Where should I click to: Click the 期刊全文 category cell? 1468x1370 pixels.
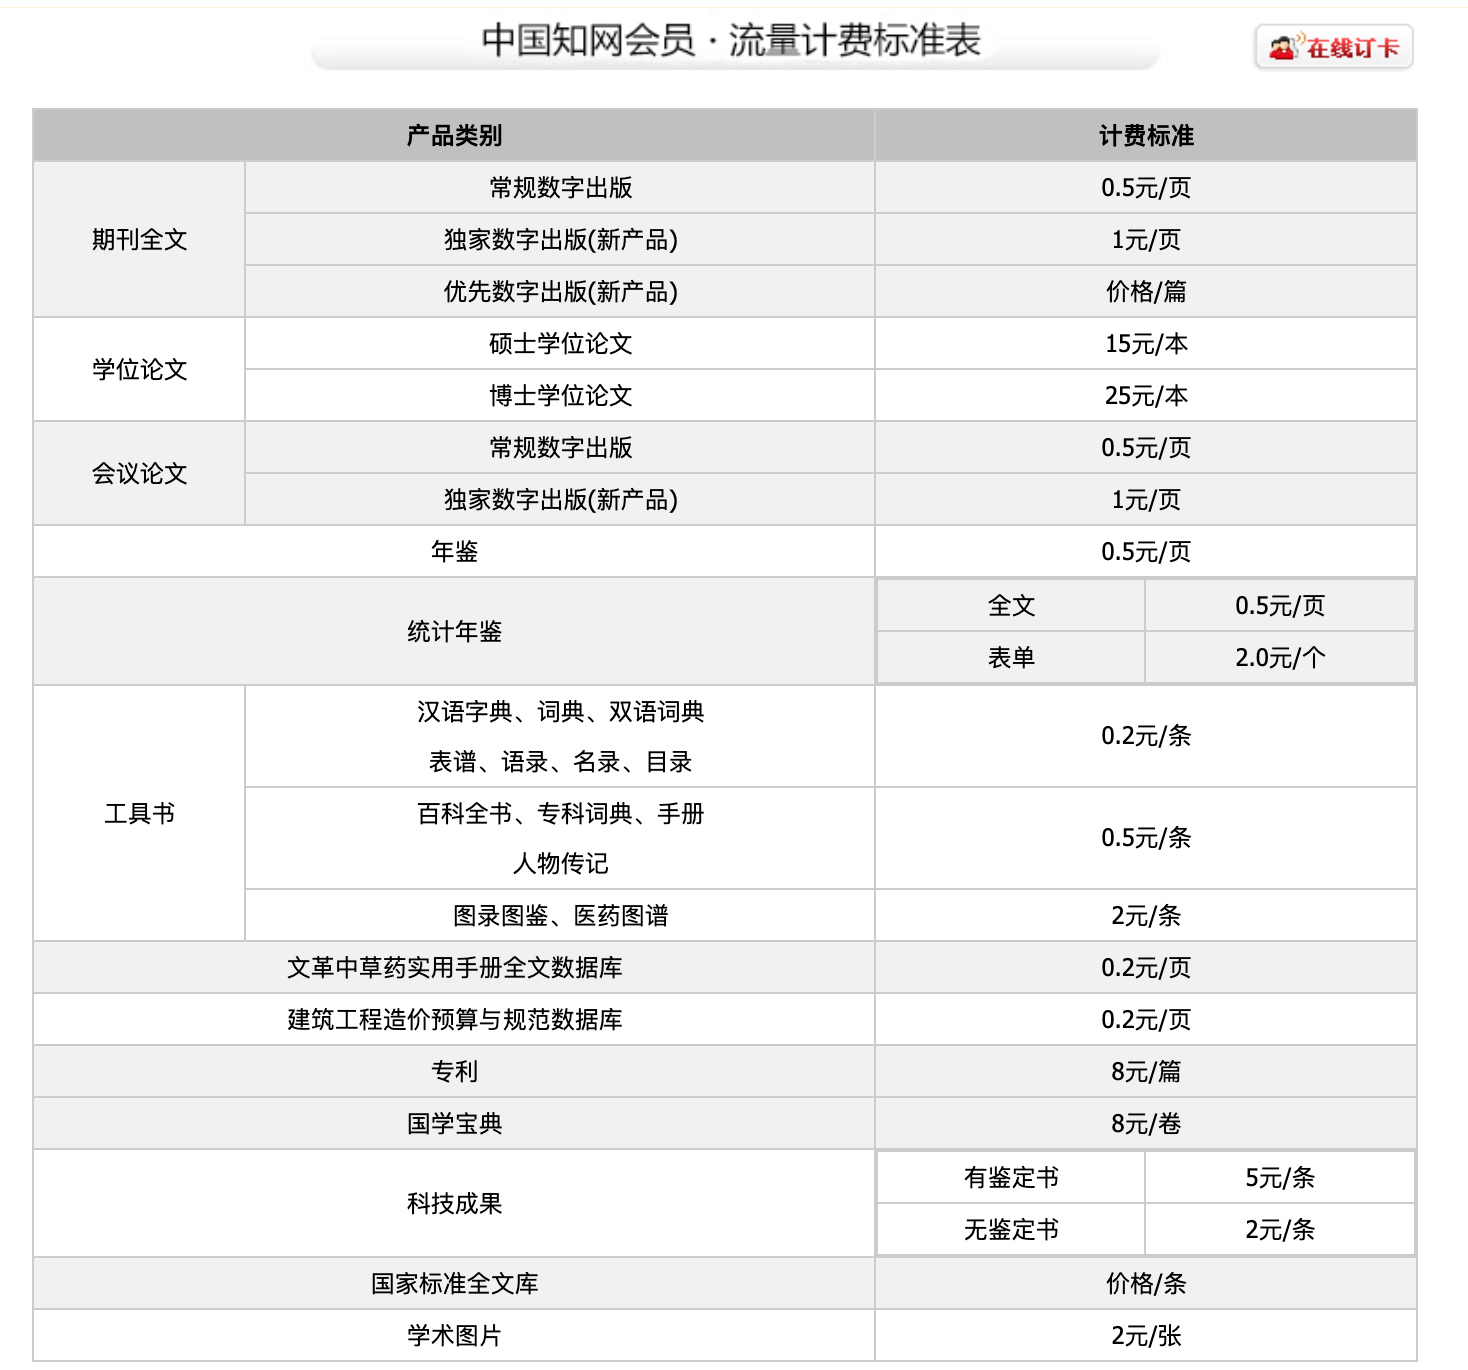pyautogui.click(x=139, y=239)
